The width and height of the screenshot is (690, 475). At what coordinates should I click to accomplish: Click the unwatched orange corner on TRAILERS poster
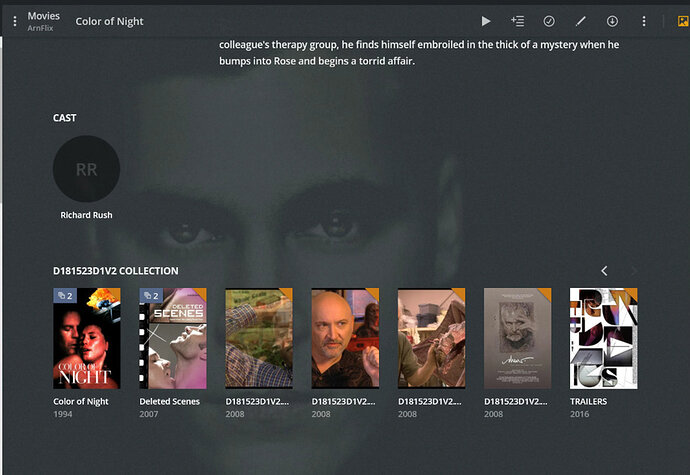632,293
